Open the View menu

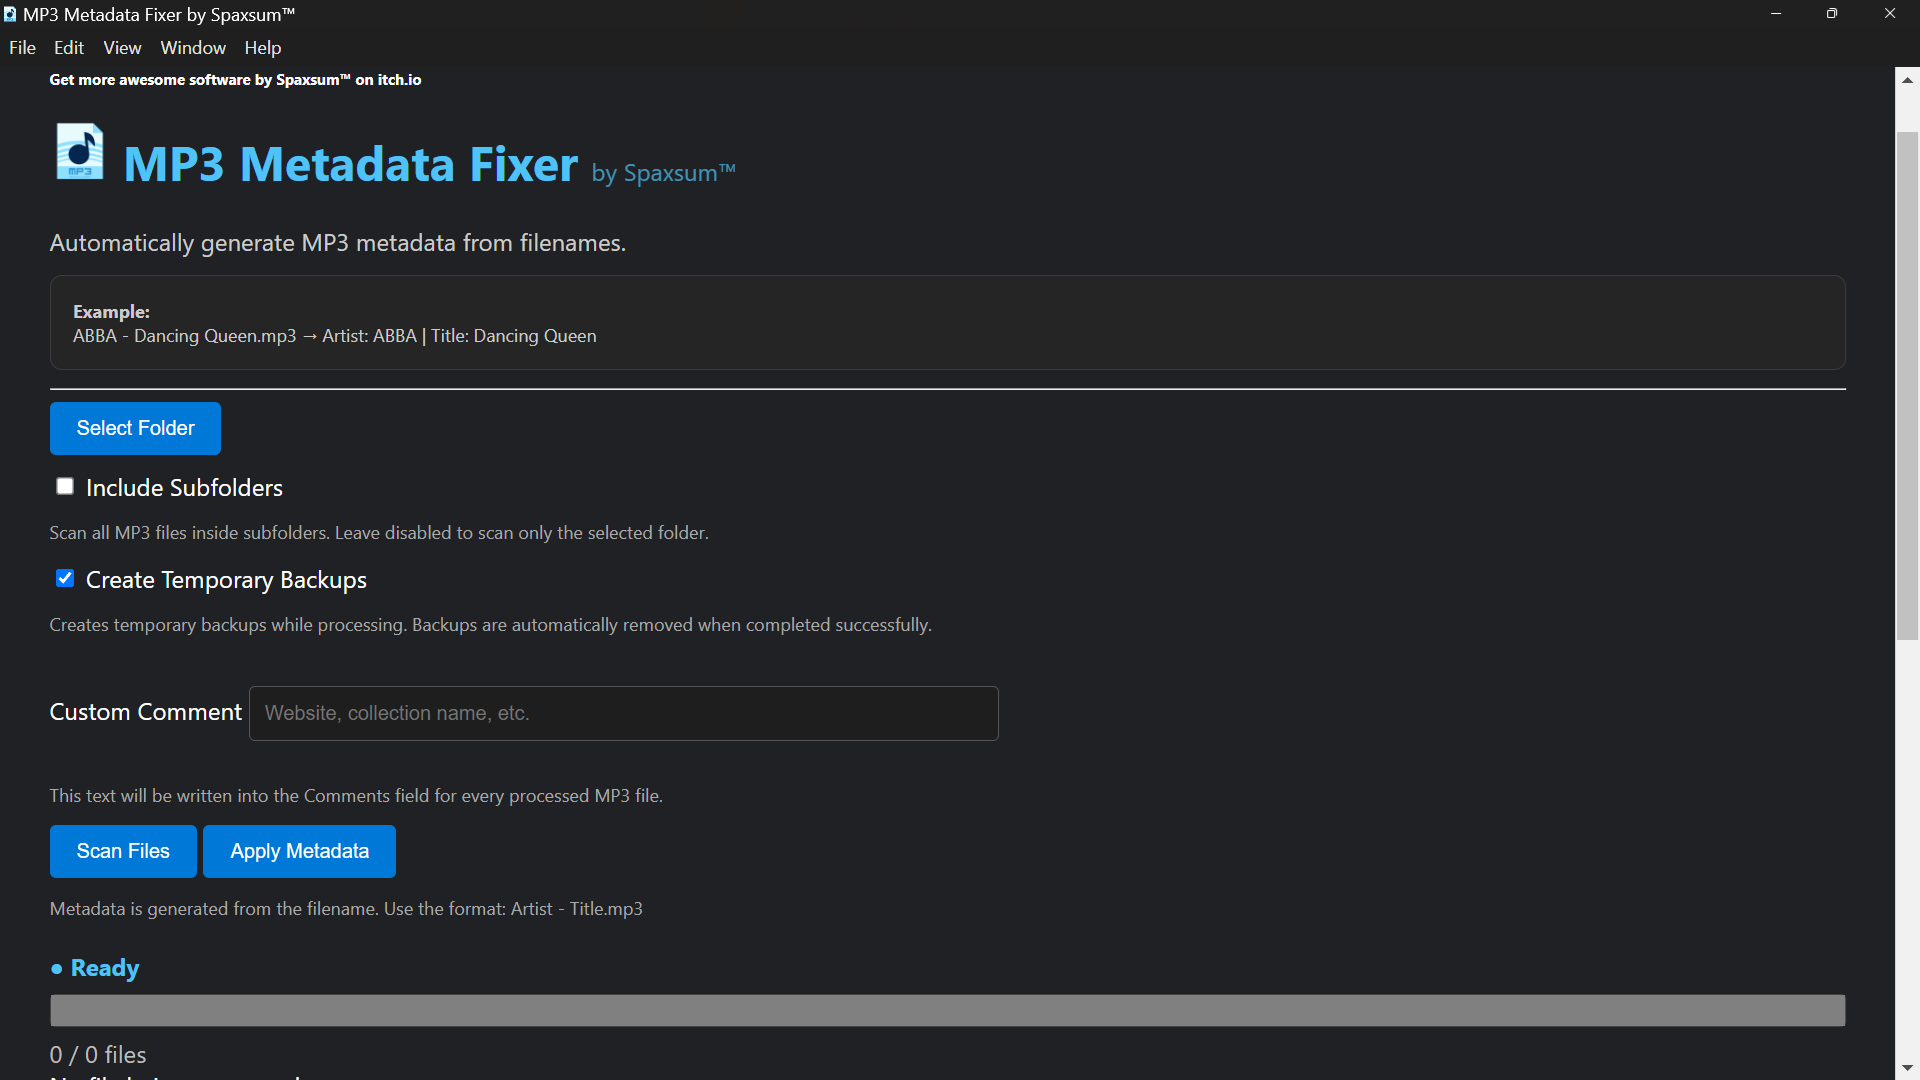(x=122, y=48)
